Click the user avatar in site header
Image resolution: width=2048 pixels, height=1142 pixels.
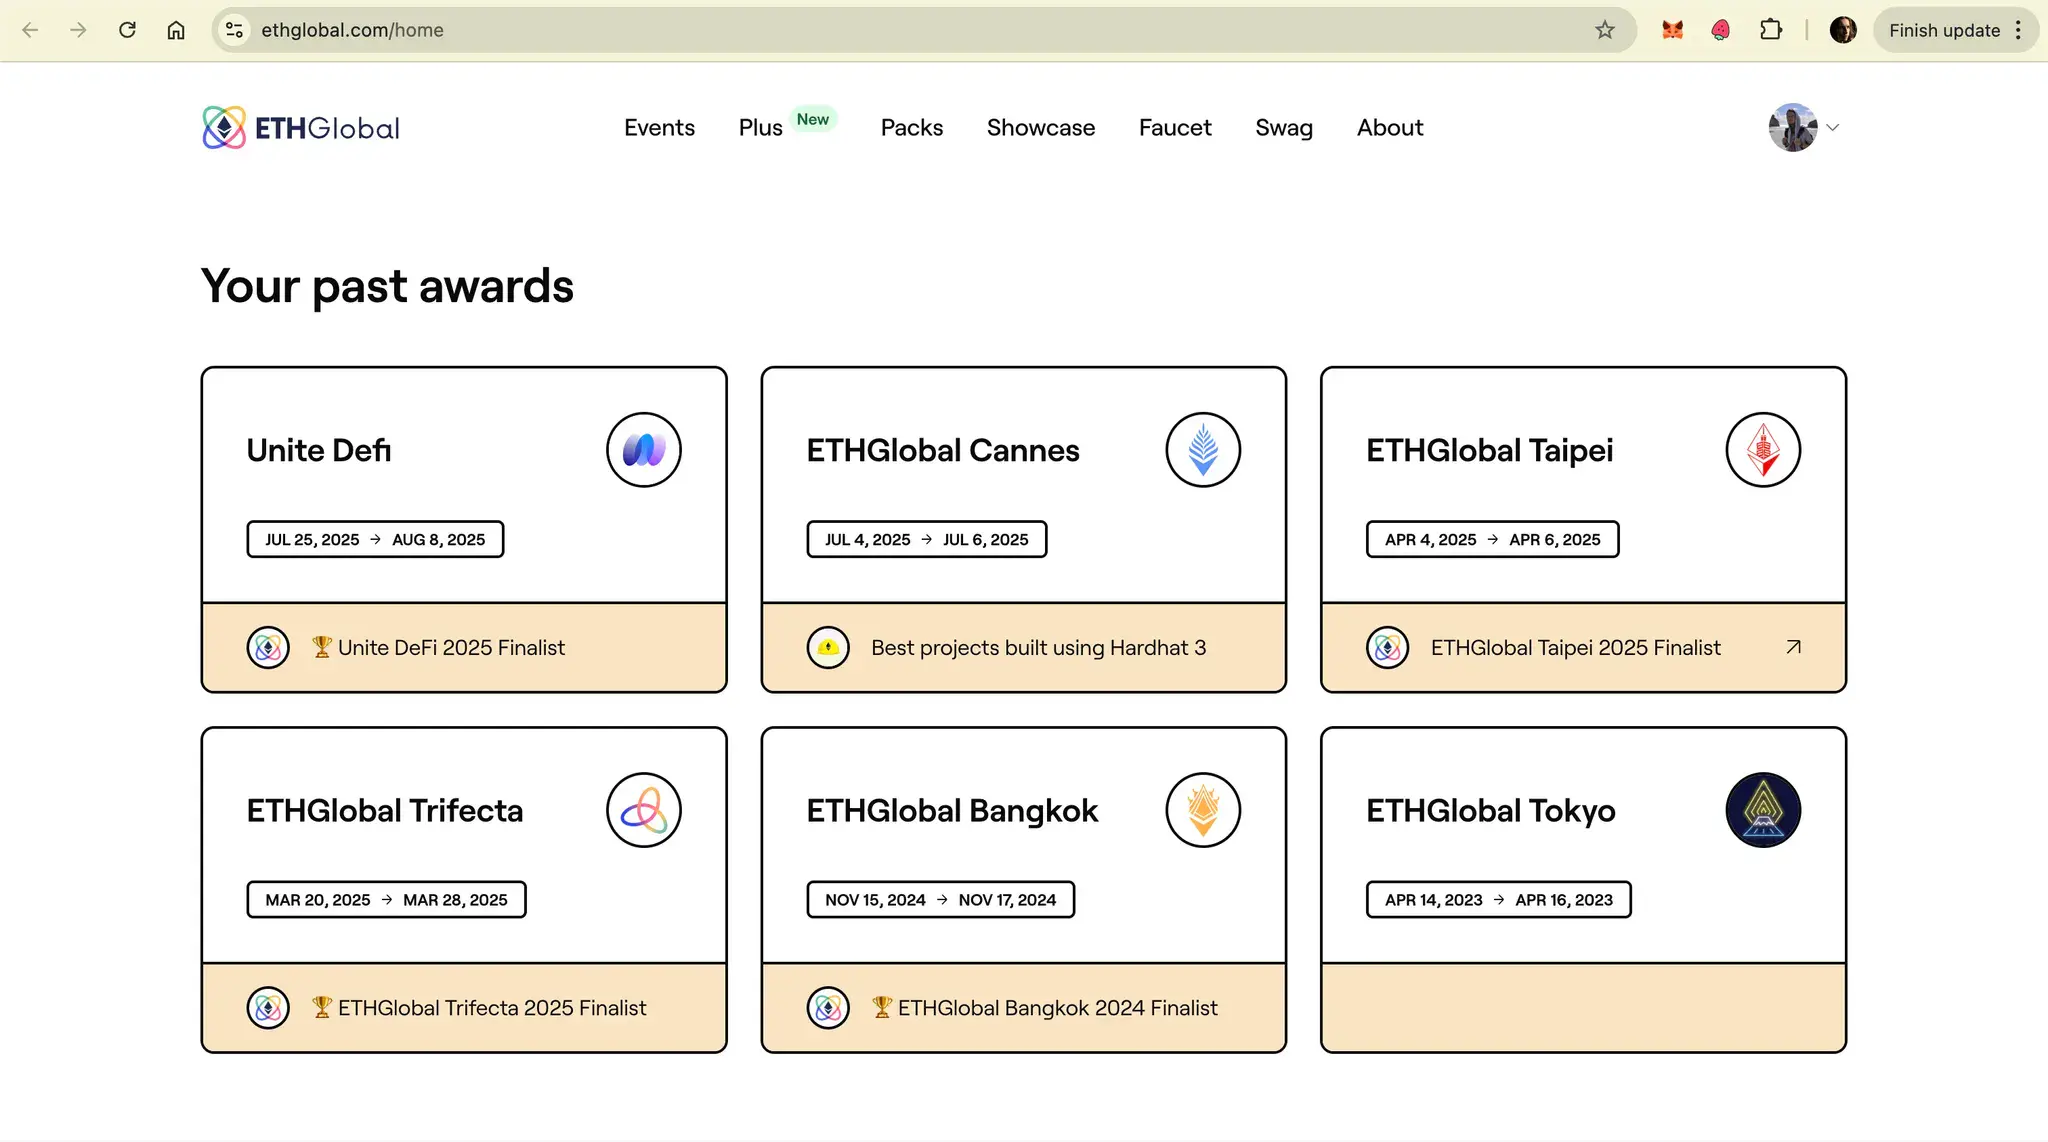(x=1793, y=128)
